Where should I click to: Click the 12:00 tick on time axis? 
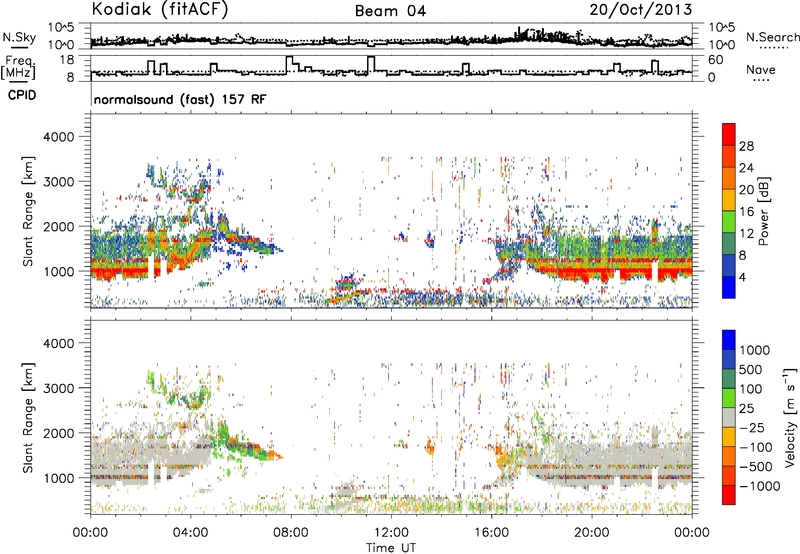click(x=391, y=533)
